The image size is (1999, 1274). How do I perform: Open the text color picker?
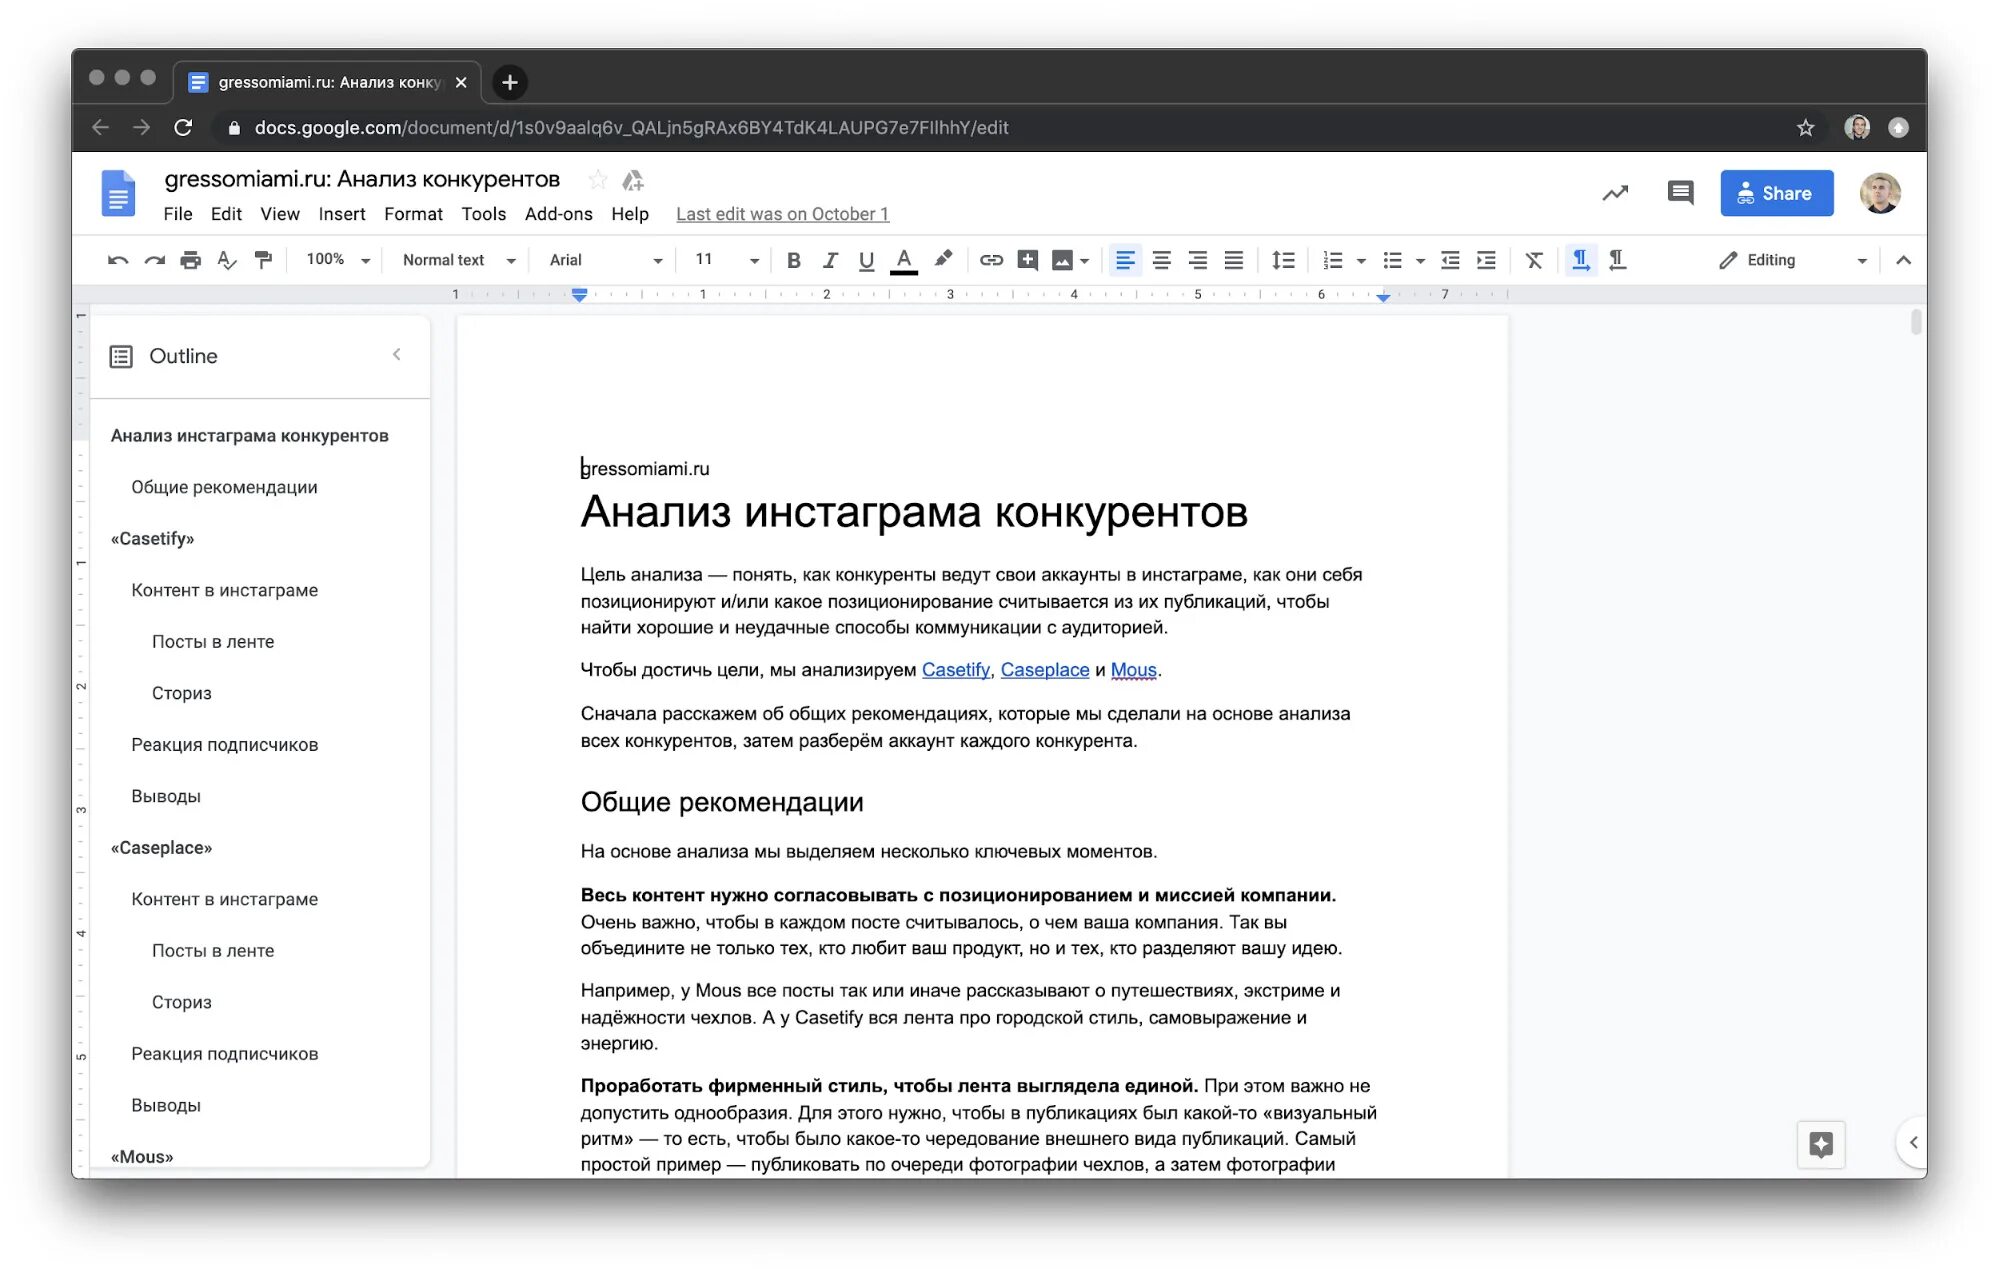[x=903, y=260]
